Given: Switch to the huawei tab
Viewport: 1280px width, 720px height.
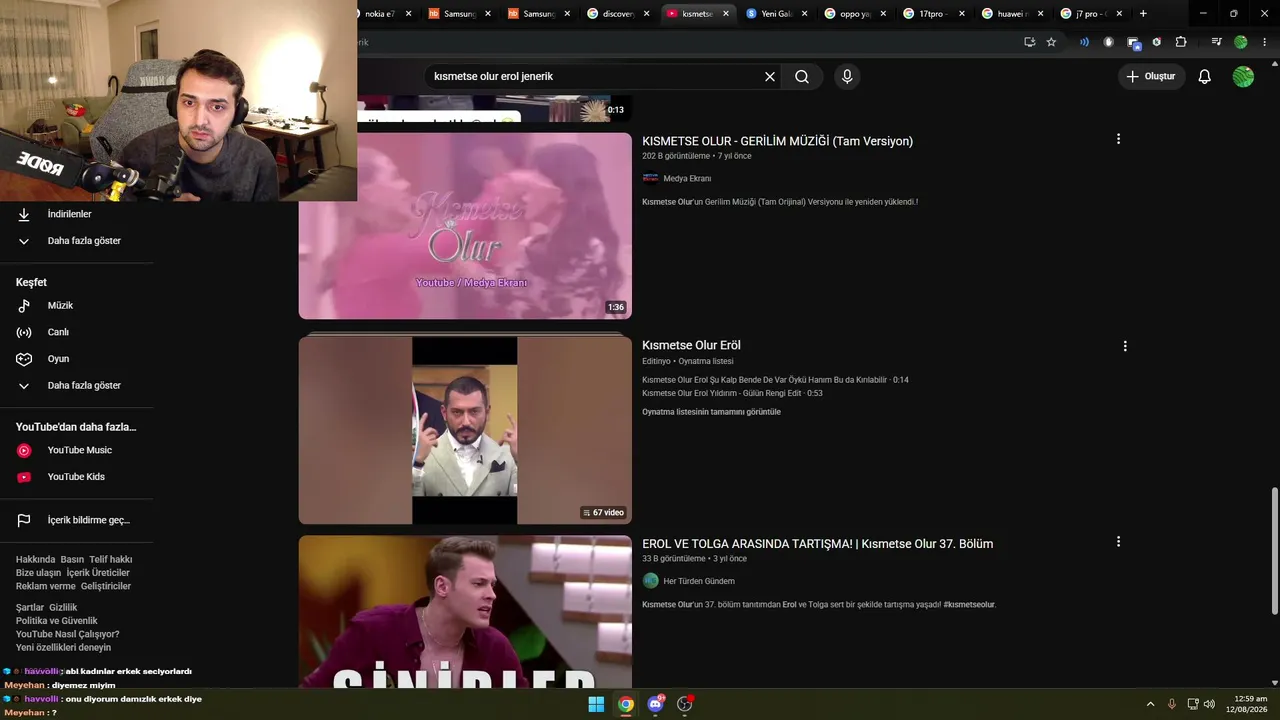Looking at the screenshot, I should [x=1007, y=14].
